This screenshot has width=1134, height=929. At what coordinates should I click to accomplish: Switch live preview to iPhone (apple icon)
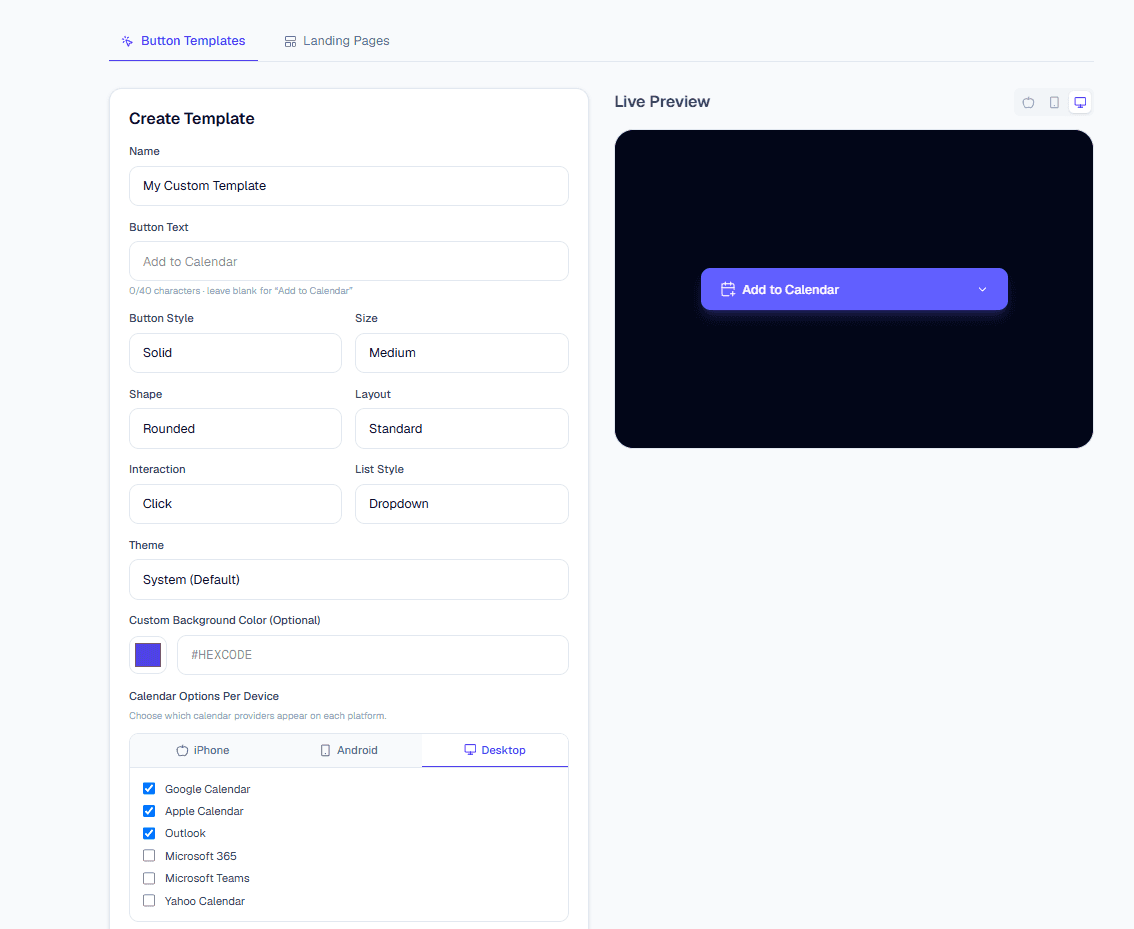pos(1028,103)
